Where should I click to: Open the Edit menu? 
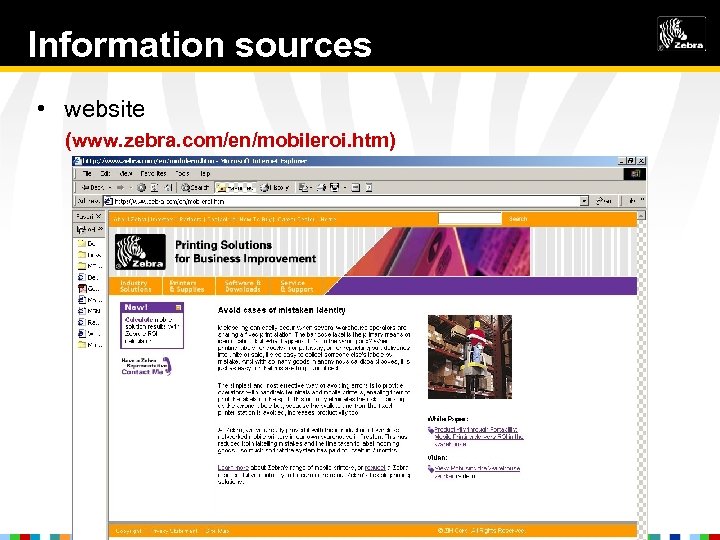pyautogui.click(x=106, y=174)
